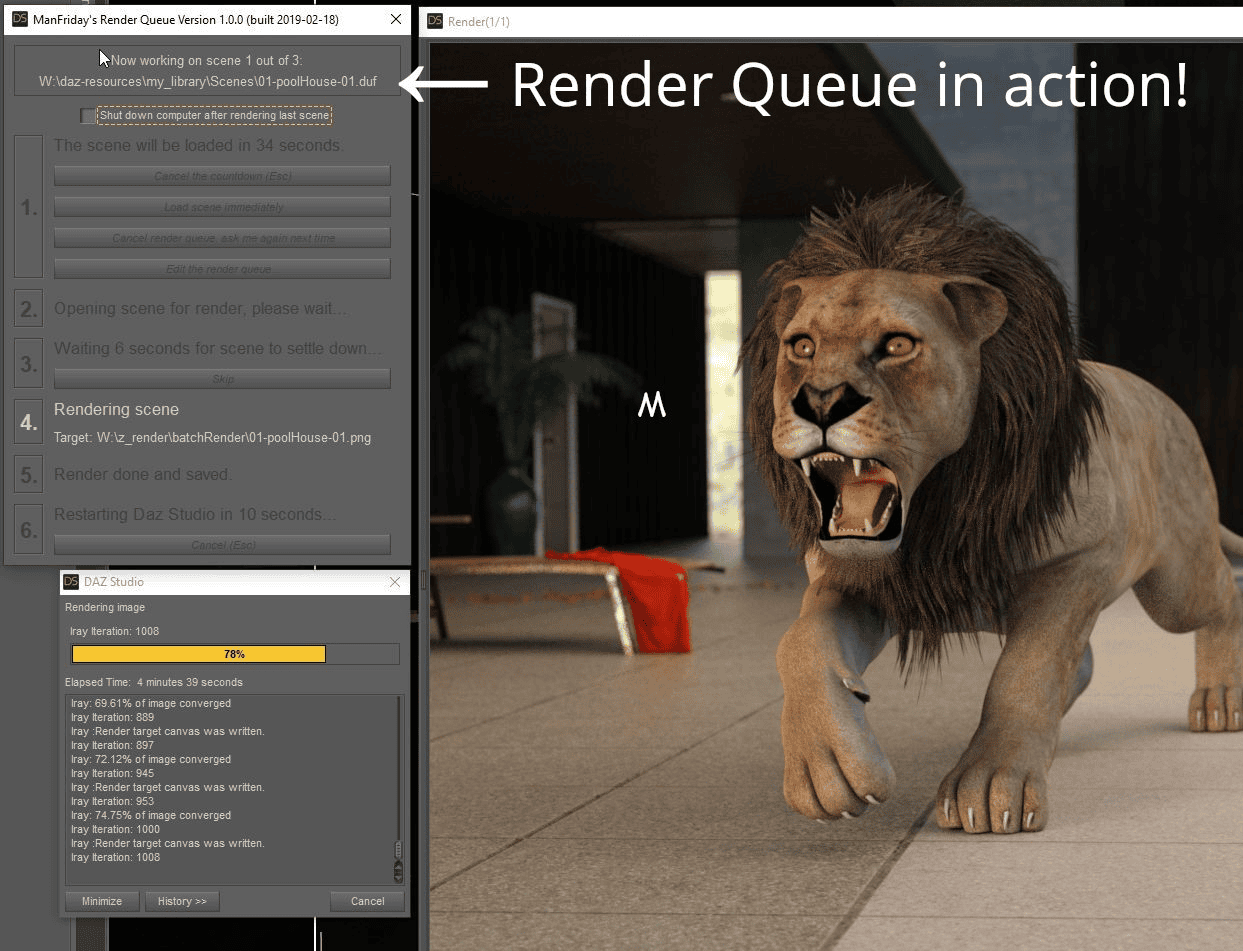Click Cancel (Esc) under Restarting Daz Studio
This screenshot has height=951, width=1243.
point(221,544)
